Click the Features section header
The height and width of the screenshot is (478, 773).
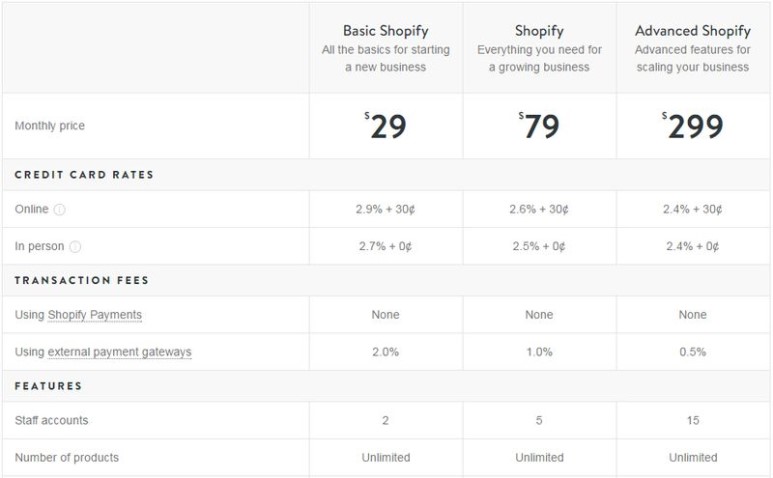(x=48, y=386)
